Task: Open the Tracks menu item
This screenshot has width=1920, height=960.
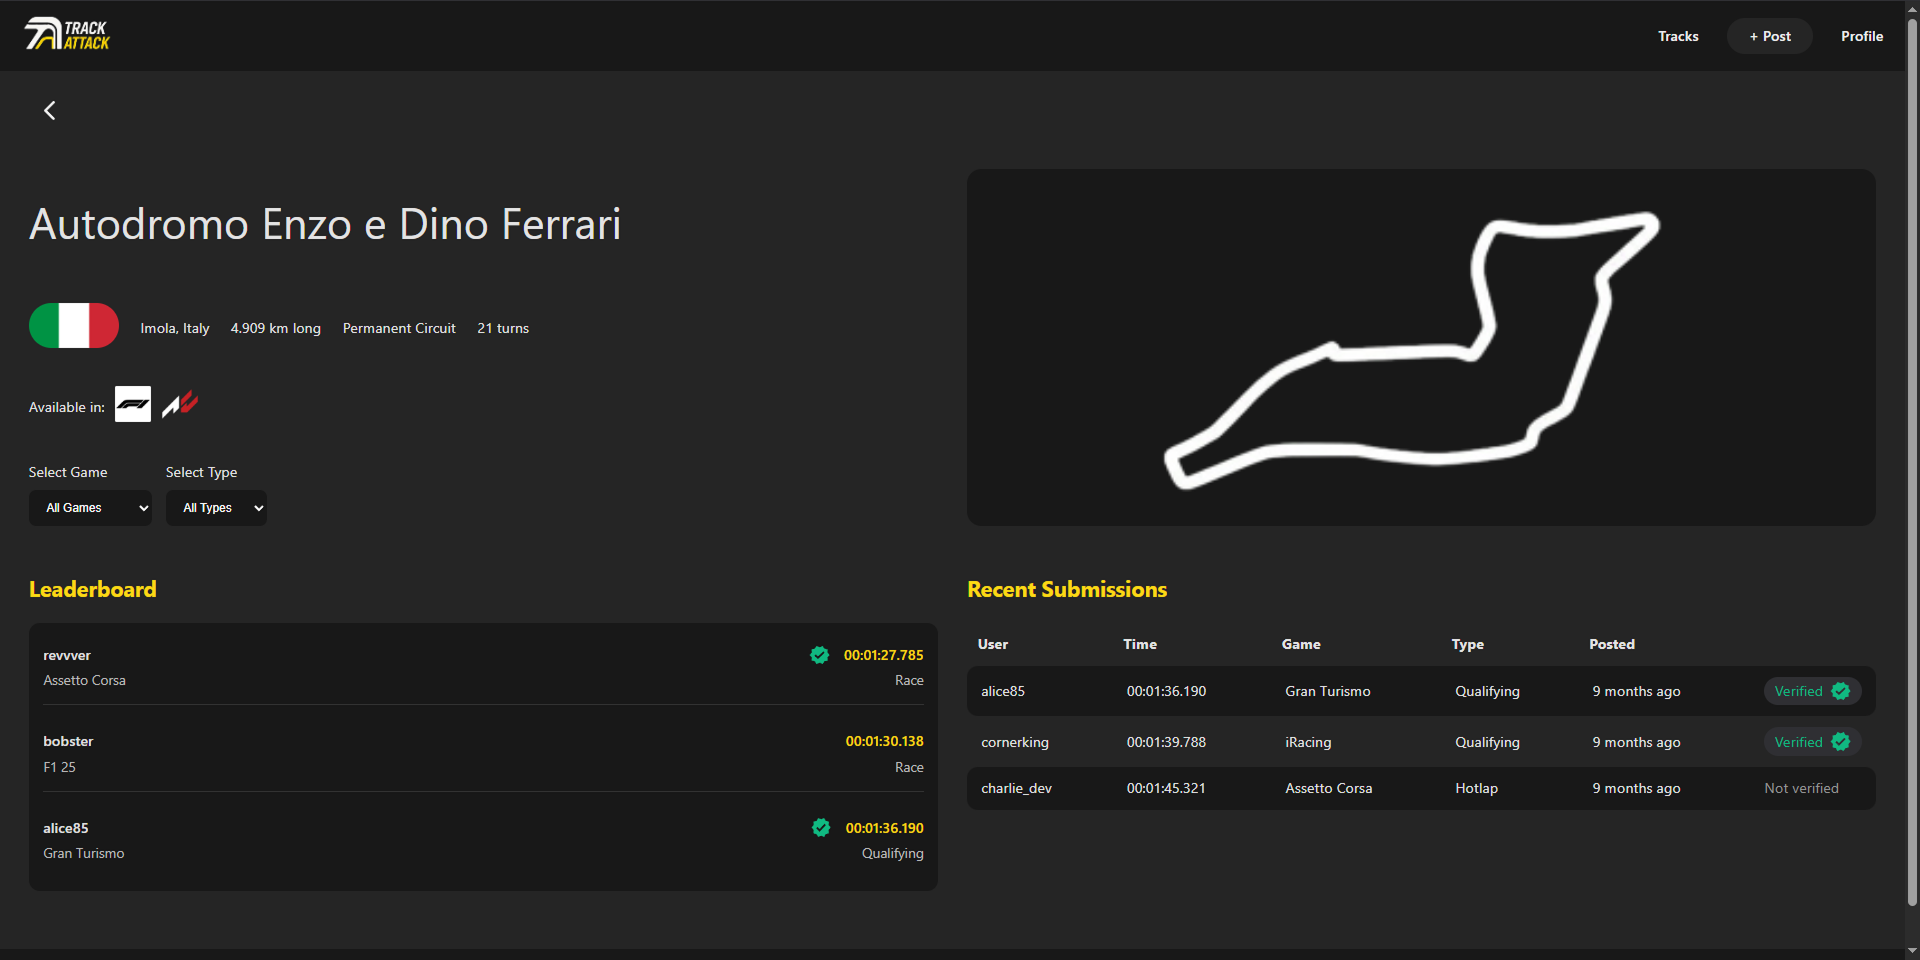Action: tap(1678, 36)
